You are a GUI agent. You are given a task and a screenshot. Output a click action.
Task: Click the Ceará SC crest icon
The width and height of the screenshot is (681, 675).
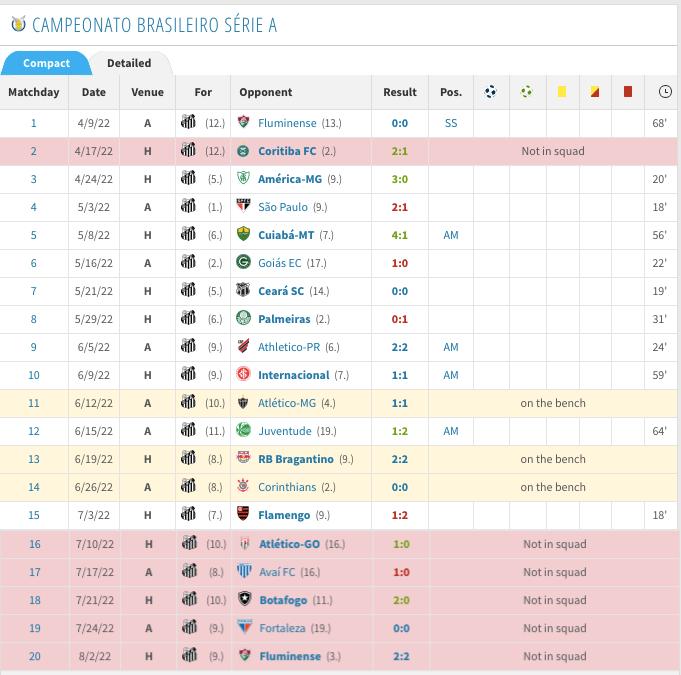click(x=243, y=290)
